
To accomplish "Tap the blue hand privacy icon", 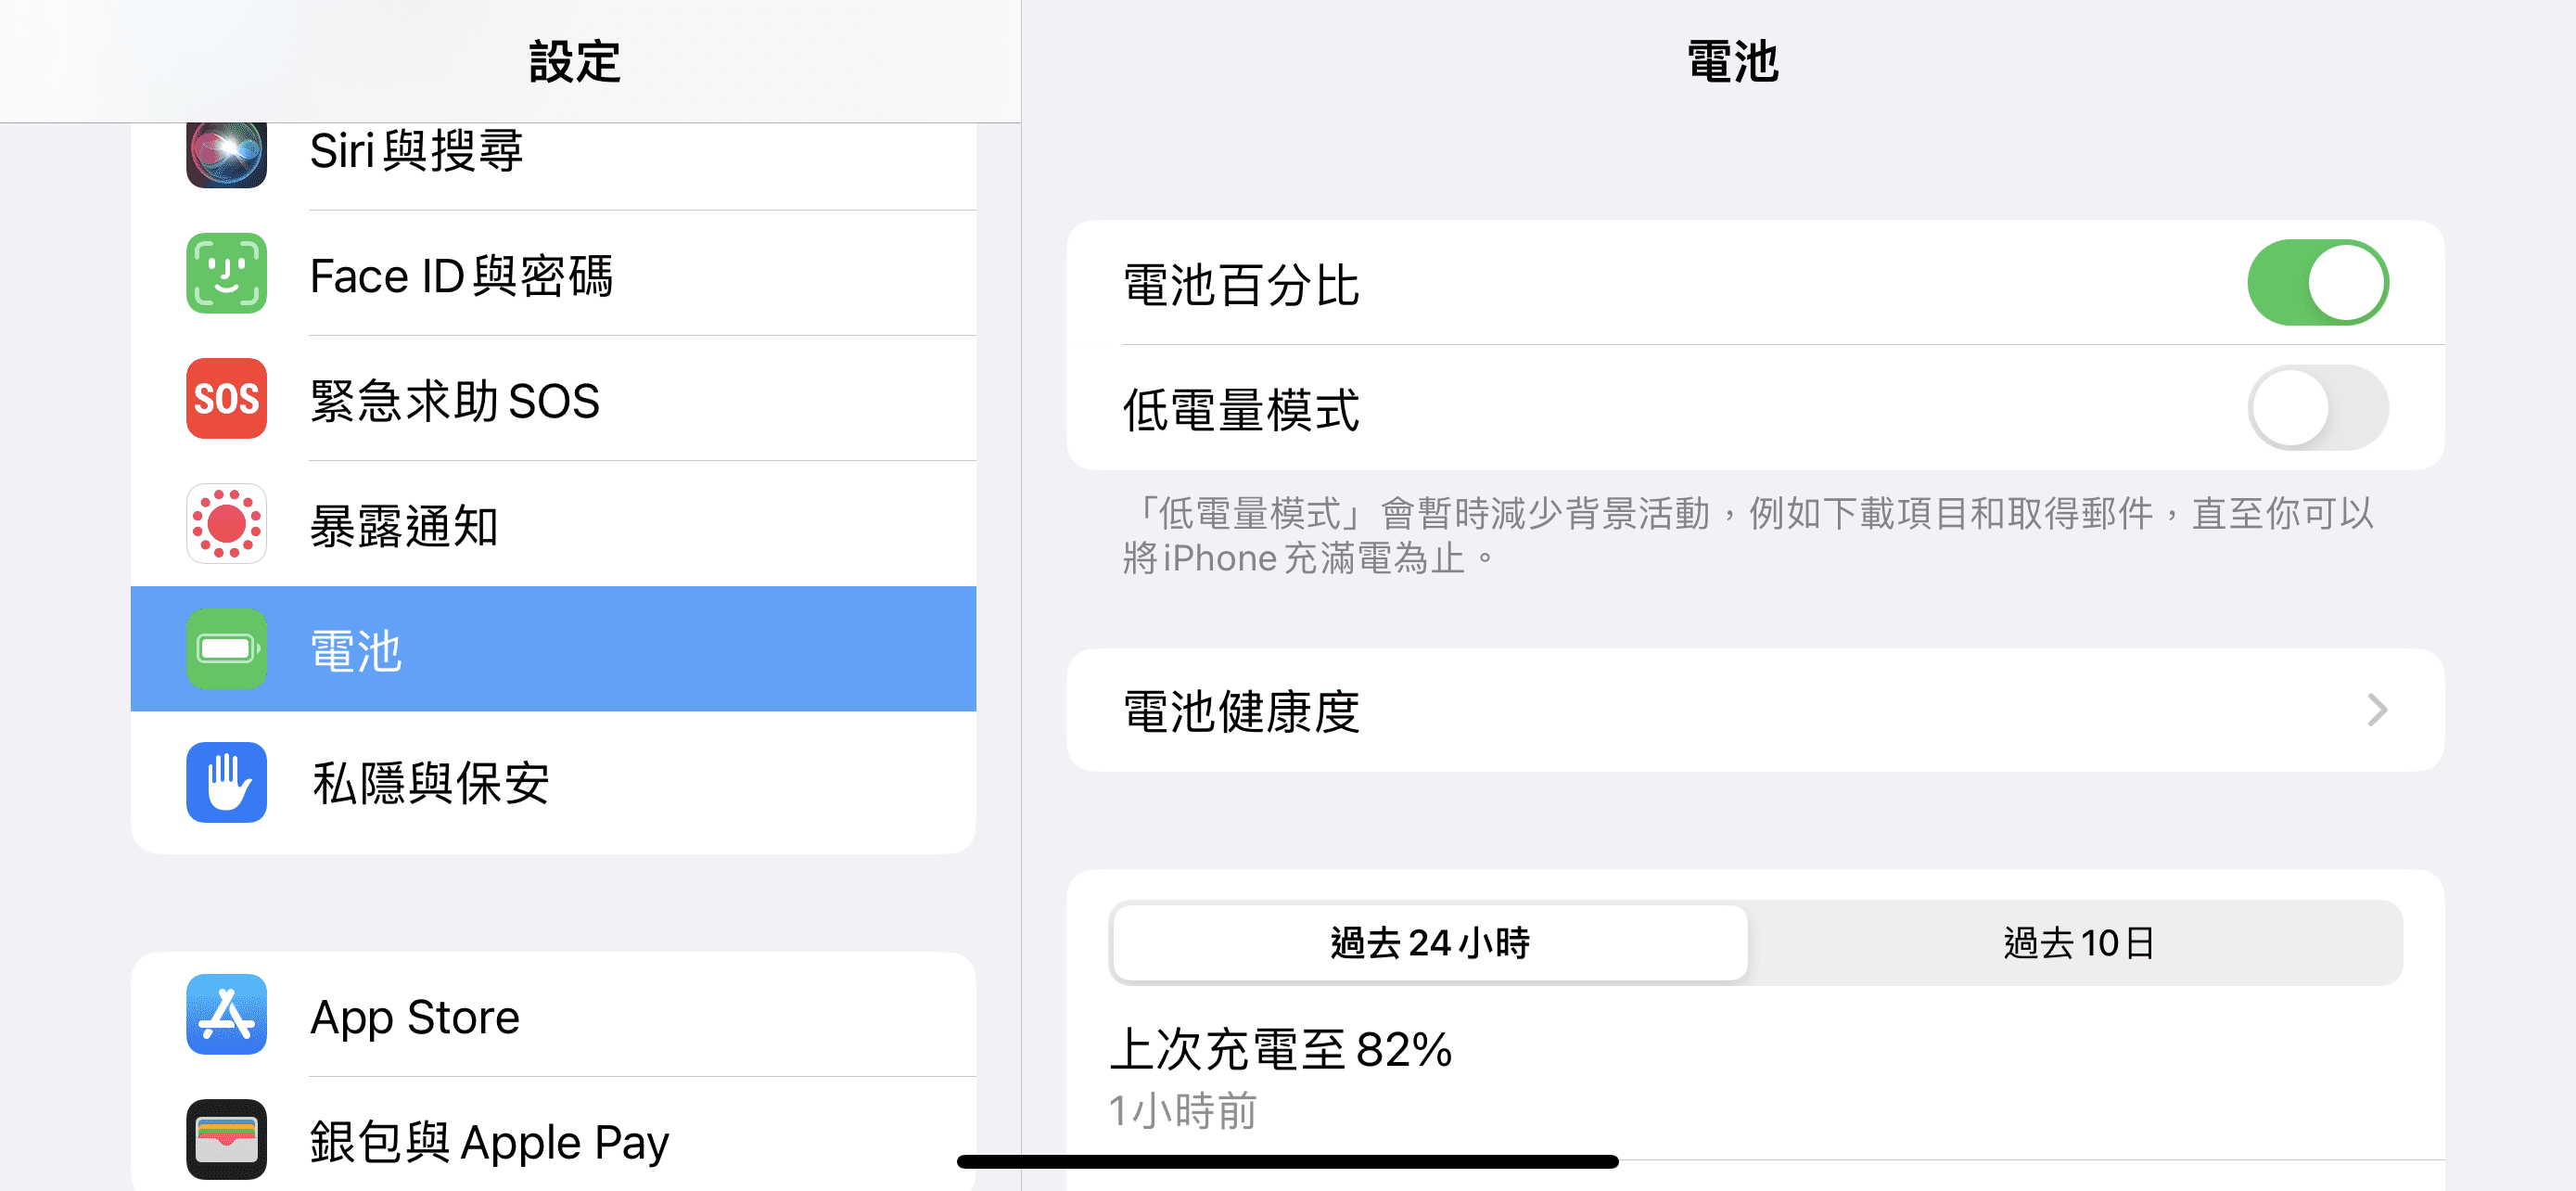I will point(226,782).
